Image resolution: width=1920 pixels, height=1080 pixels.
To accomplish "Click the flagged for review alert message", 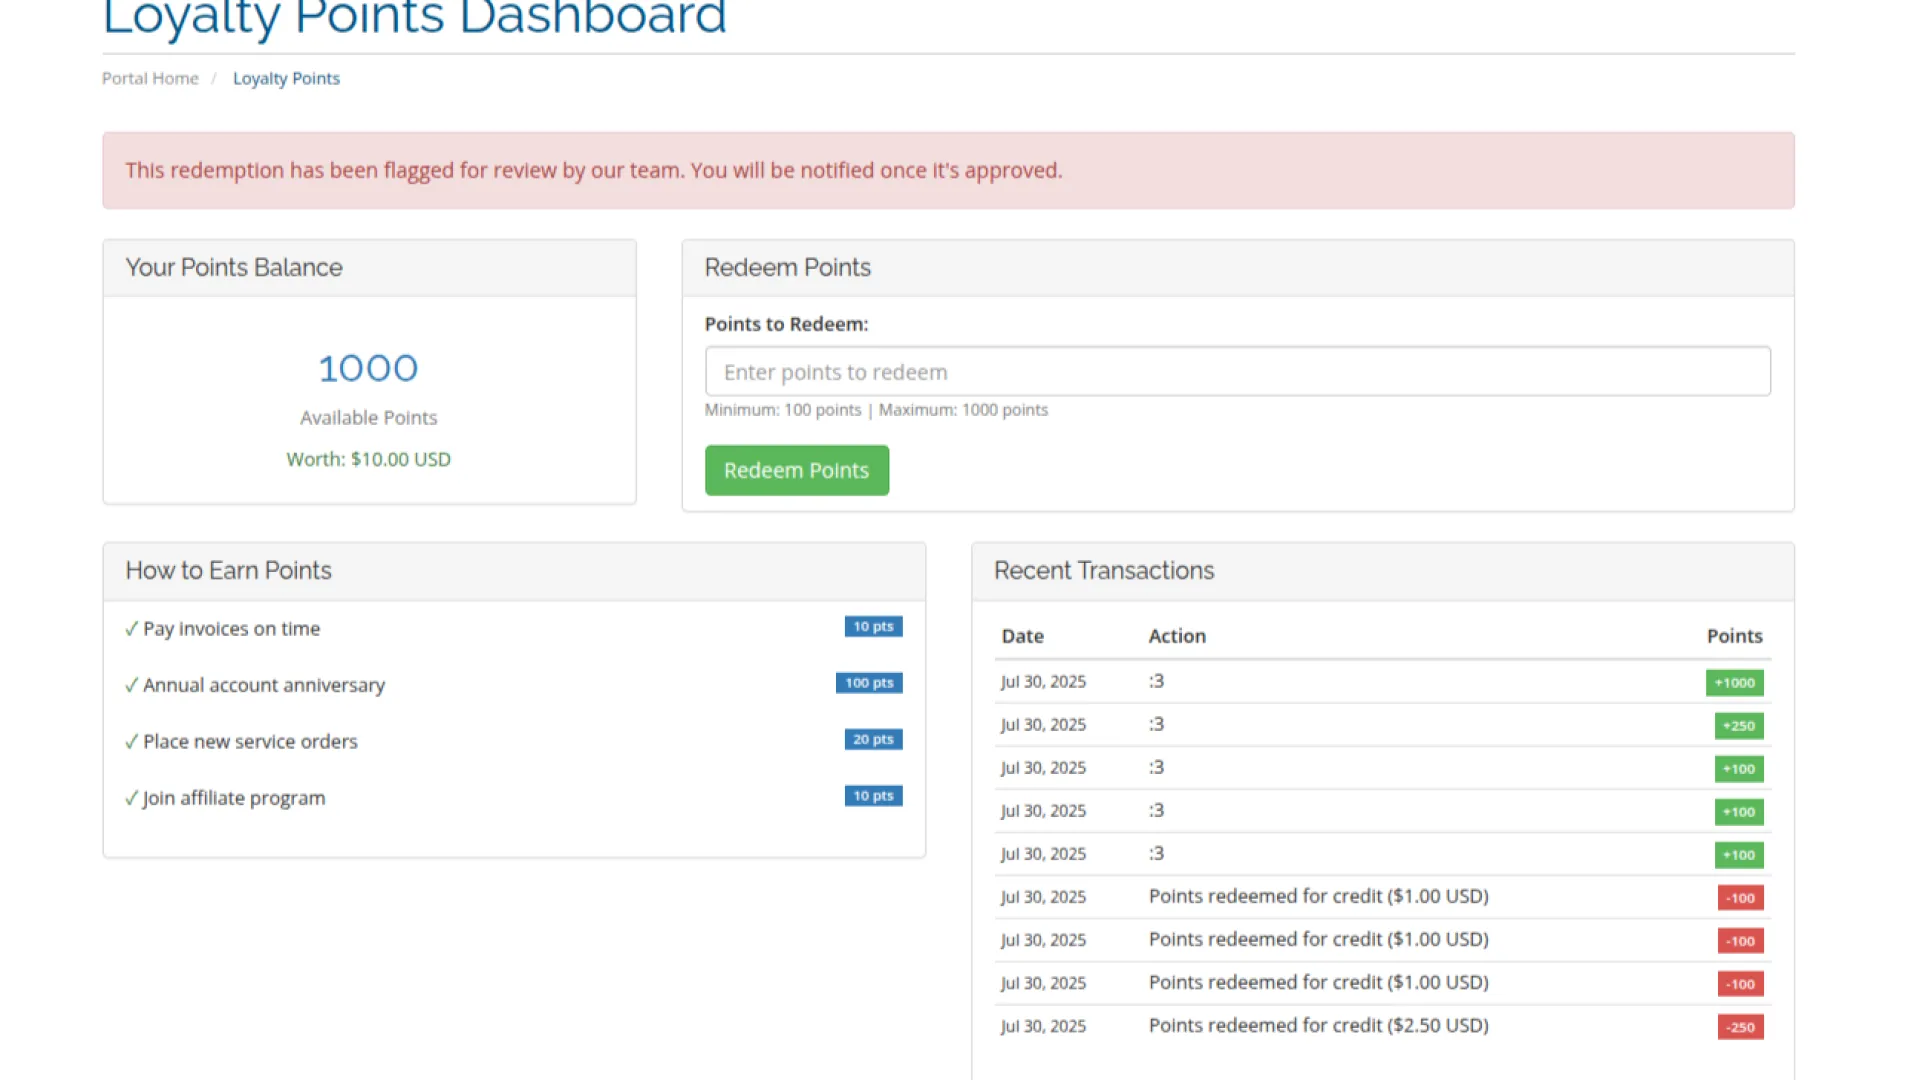I will click(593, 171).
